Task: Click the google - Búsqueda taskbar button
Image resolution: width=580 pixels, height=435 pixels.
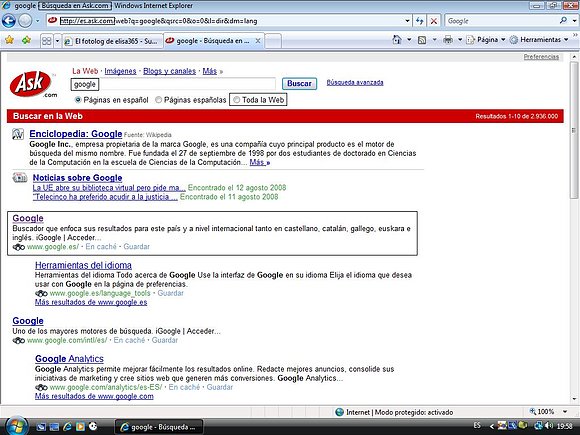Action: click(x=159, y=427)
